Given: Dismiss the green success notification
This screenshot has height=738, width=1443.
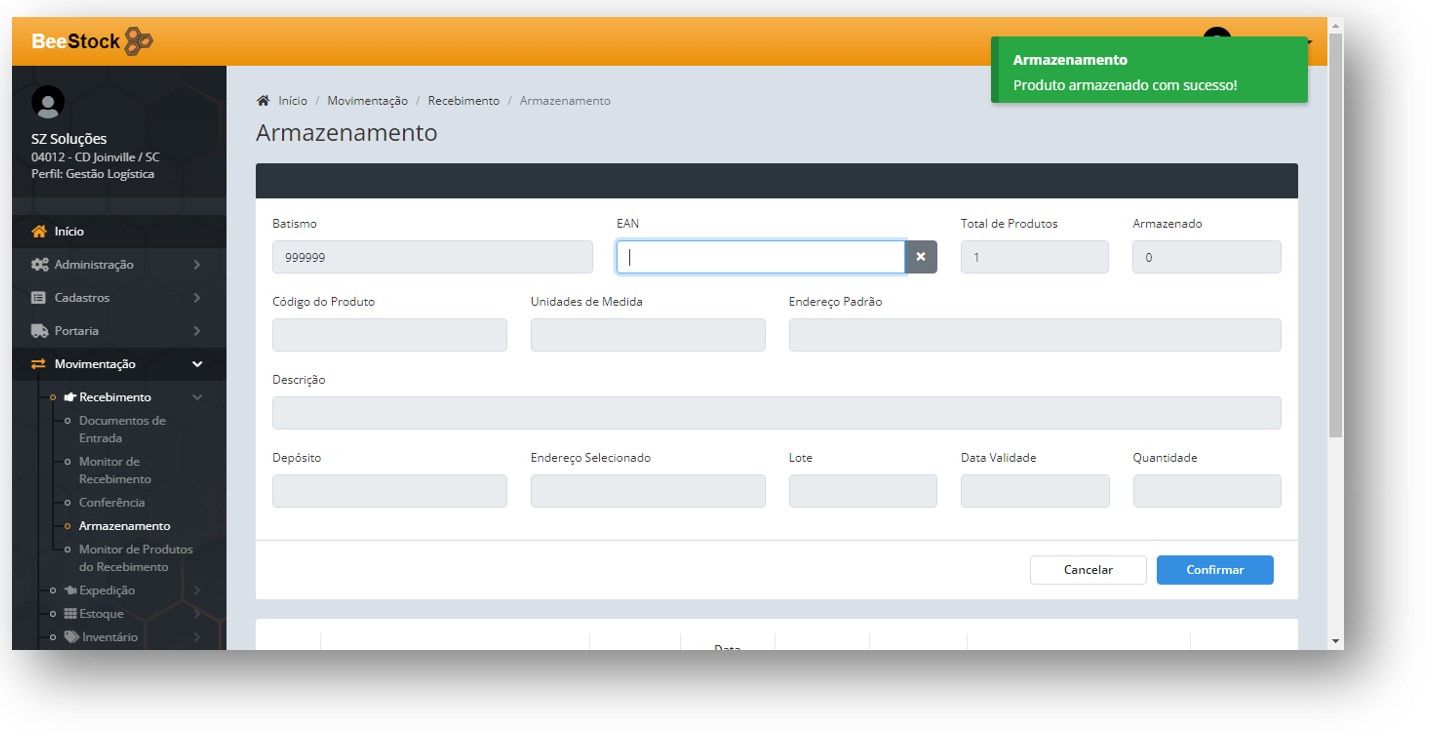Looking at the screenshot, I should click(x=1148, y=71).
